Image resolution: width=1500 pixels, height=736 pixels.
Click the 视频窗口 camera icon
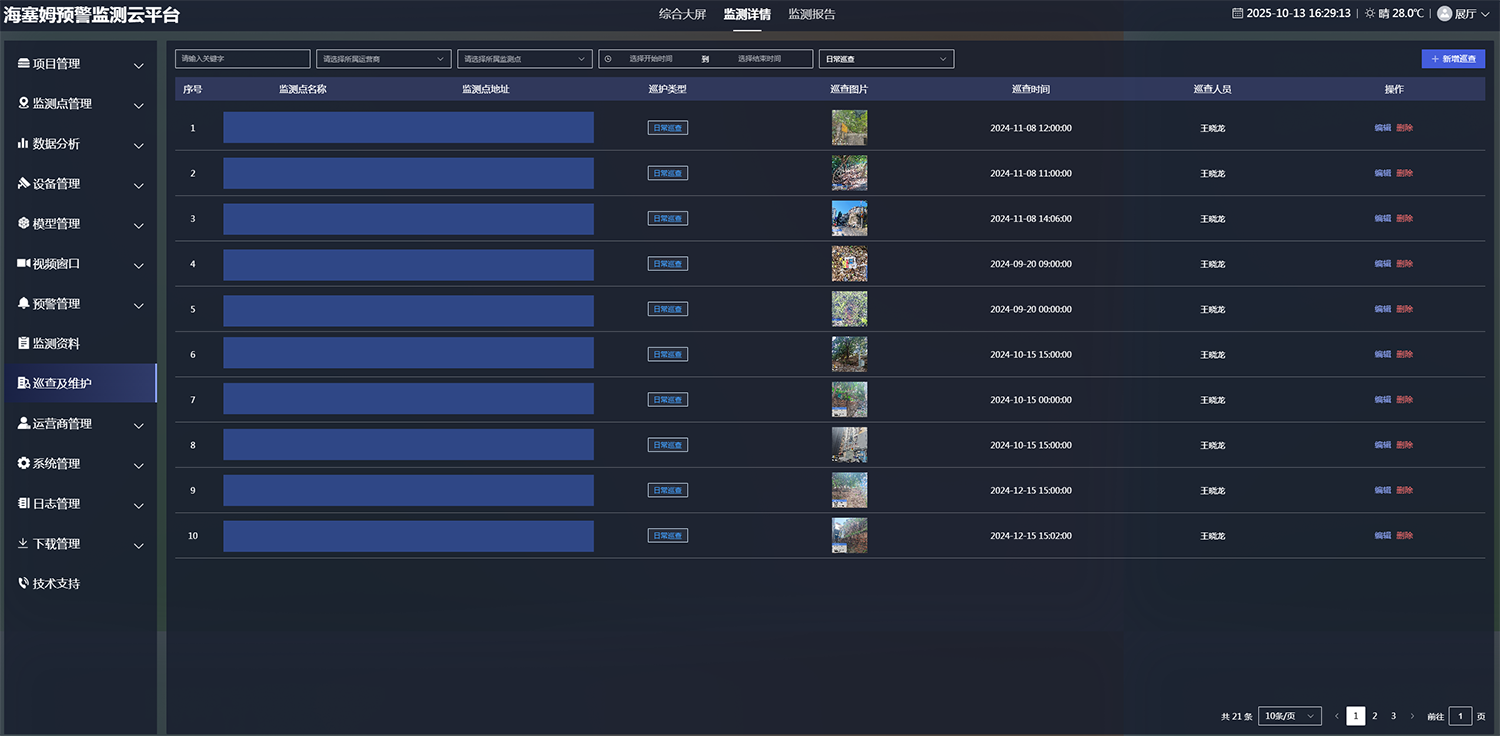24,264
